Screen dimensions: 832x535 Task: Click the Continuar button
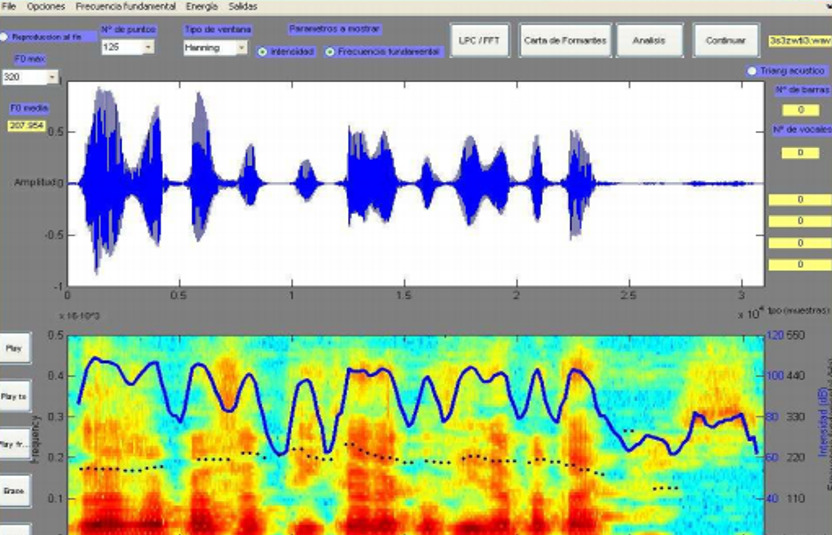click(725, 41)
